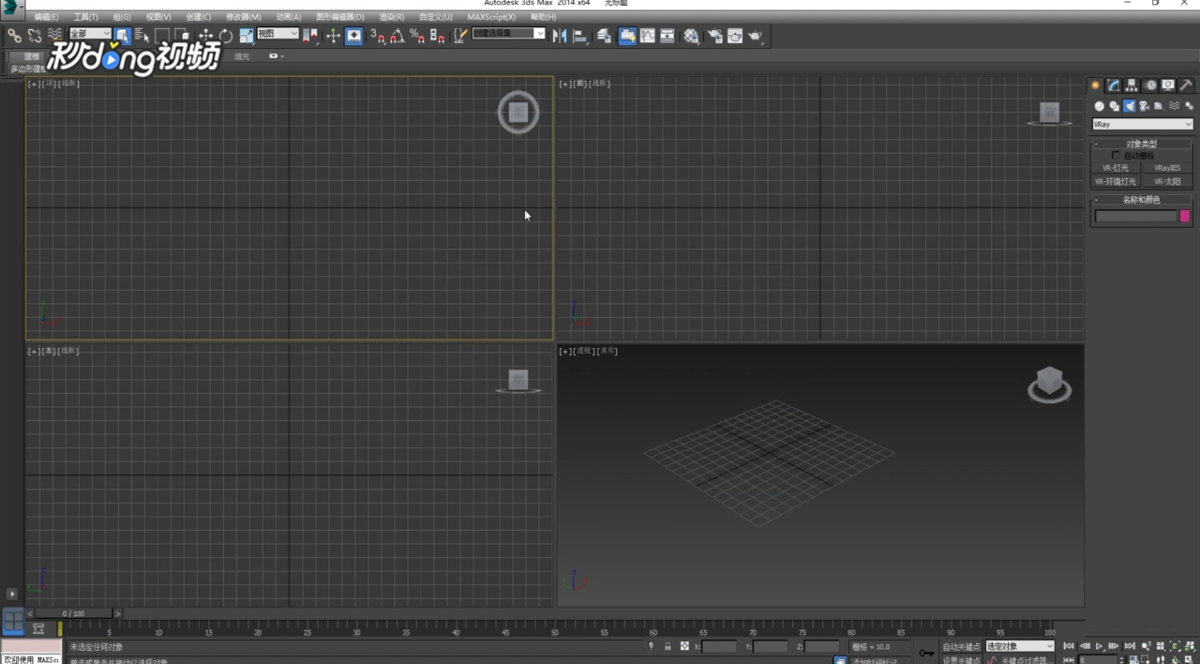
Task: Open the Views menu (视图)
Action: tap(159, 17)
